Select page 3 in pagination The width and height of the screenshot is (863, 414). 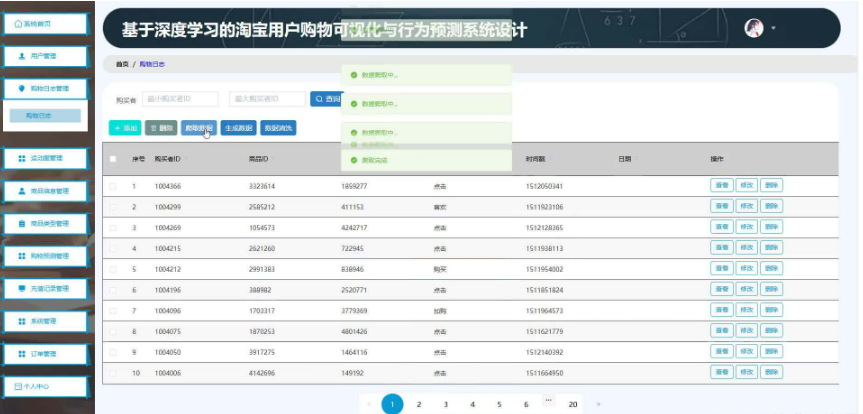pos(446,405)
